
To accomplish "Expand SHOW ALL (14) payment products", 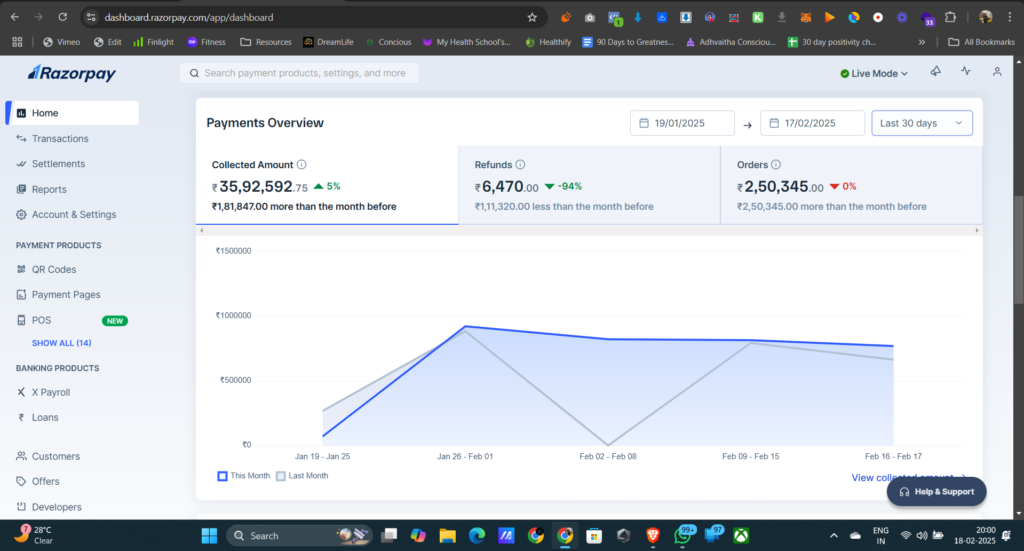I will (61, 343).
